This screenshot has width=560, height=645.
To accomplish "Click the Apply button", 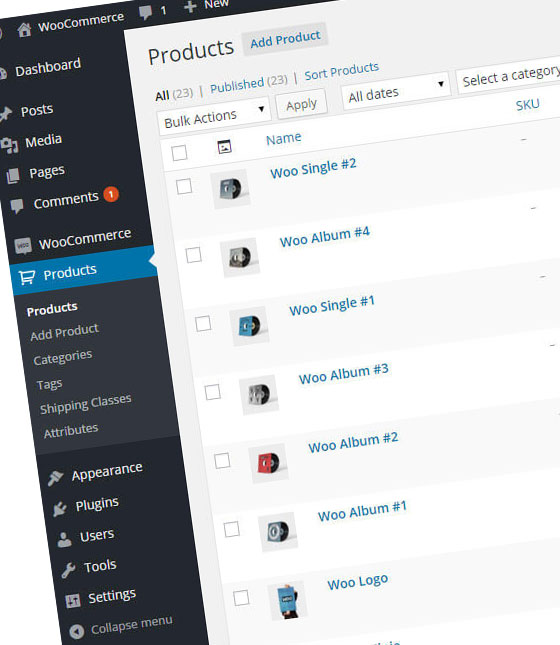I will (302, 104).
